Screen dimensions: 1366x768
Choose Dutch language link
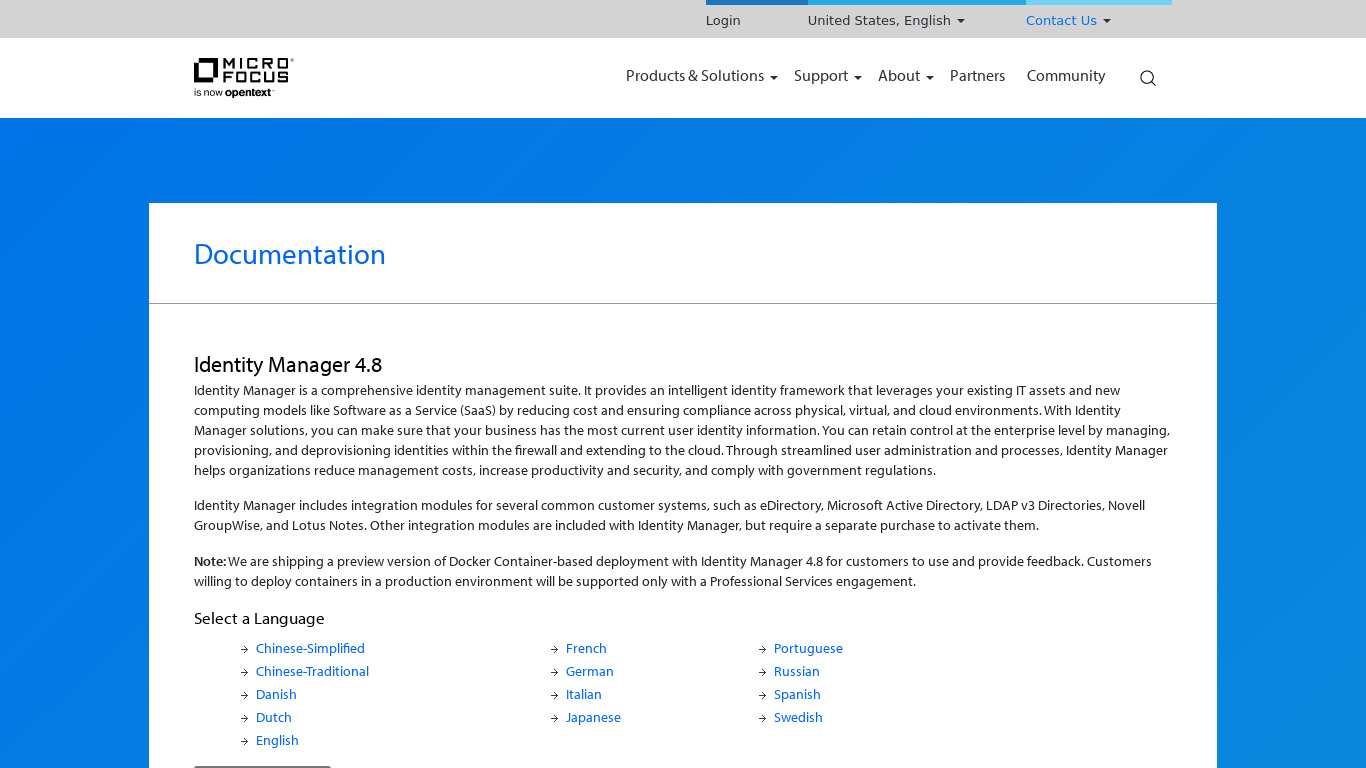coord(274,718)
